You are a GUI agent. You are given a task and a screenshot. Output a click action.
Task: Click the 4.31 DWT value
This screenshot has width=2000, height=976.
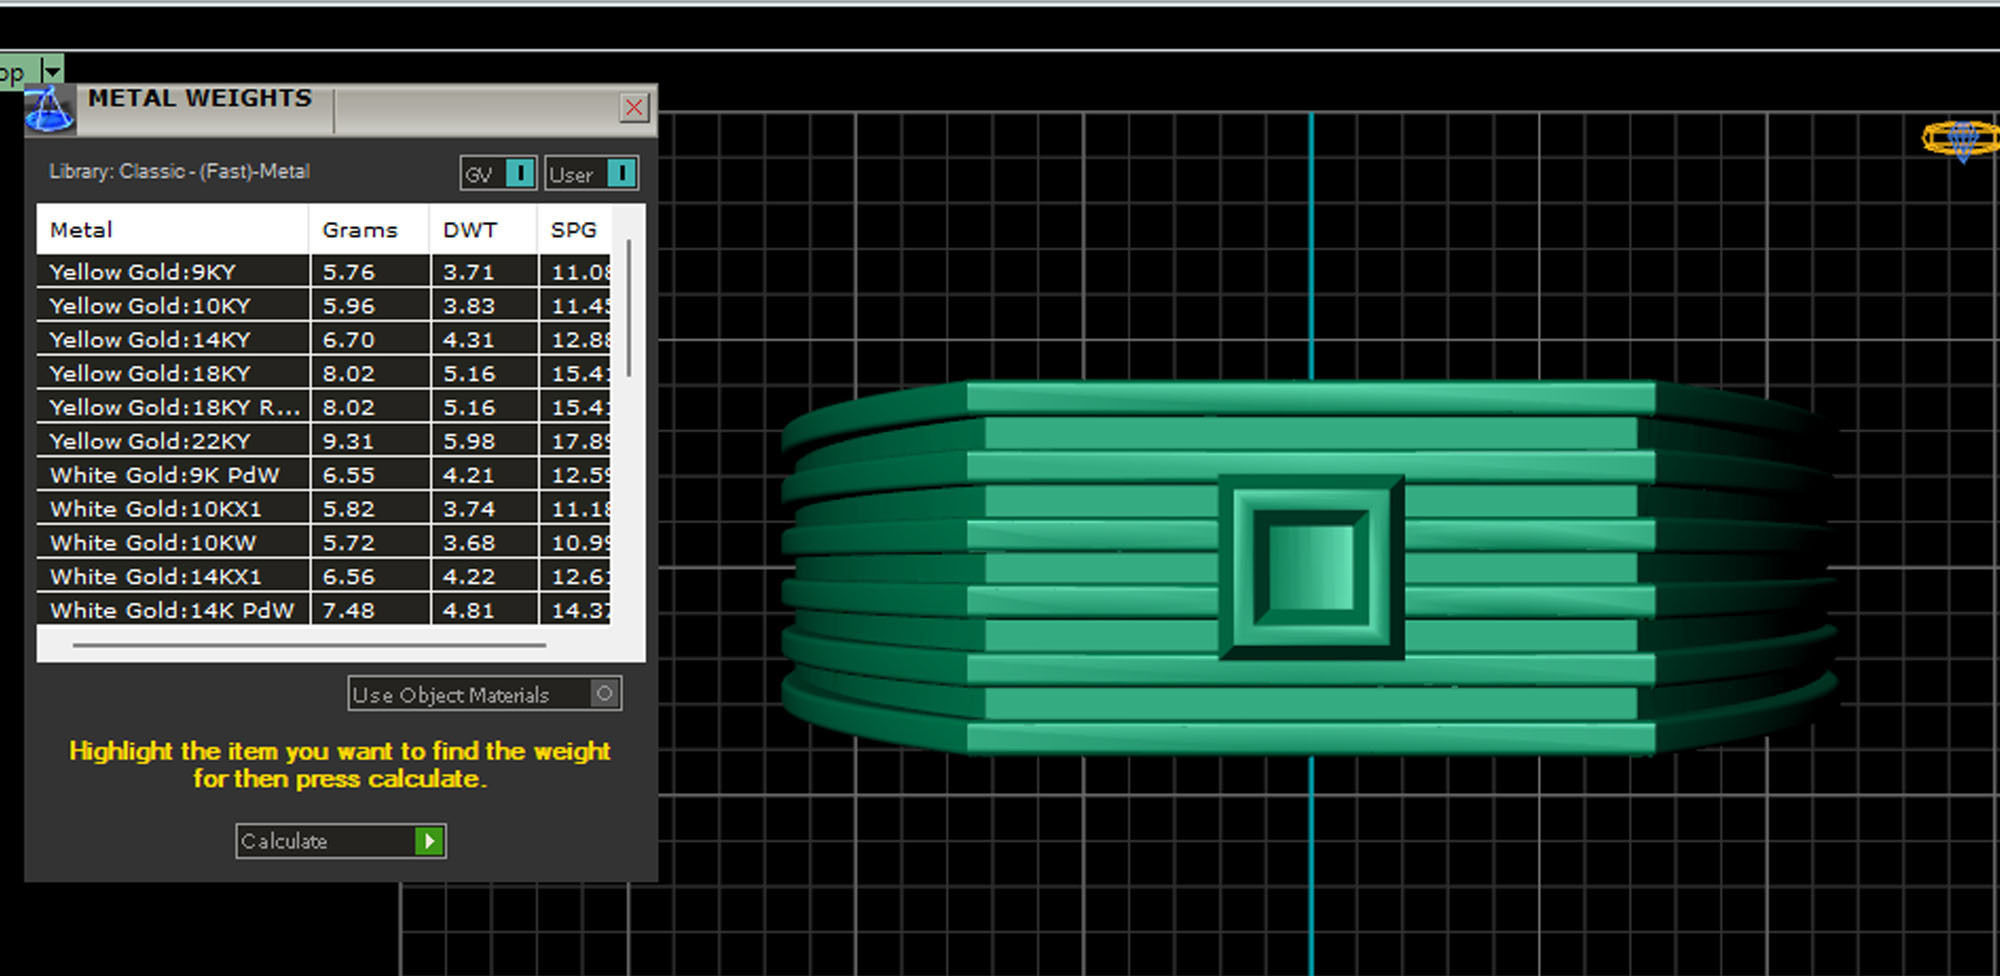469,340
